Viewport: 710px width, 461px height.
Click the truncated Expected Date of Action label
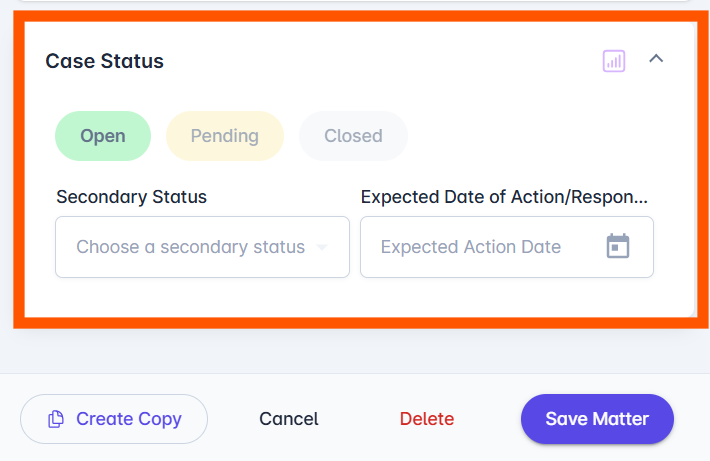504,197
